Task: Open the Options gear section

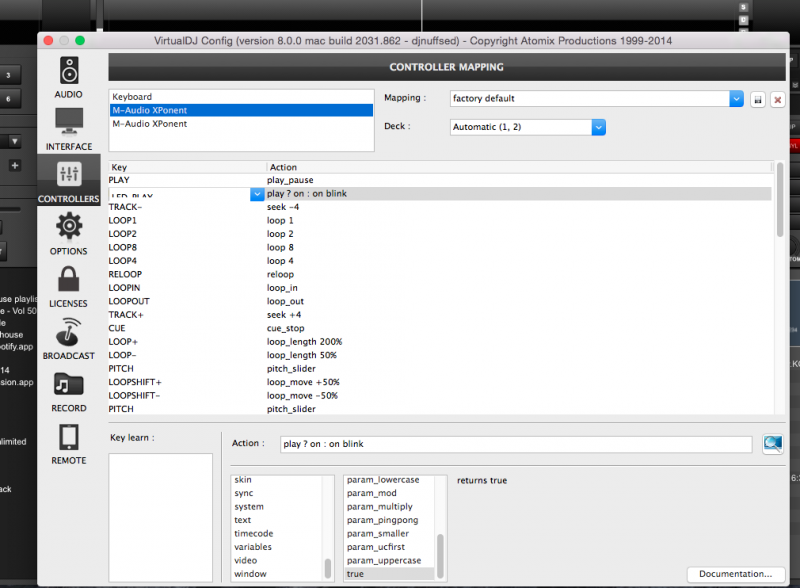Action: click(x=69, y=234)
